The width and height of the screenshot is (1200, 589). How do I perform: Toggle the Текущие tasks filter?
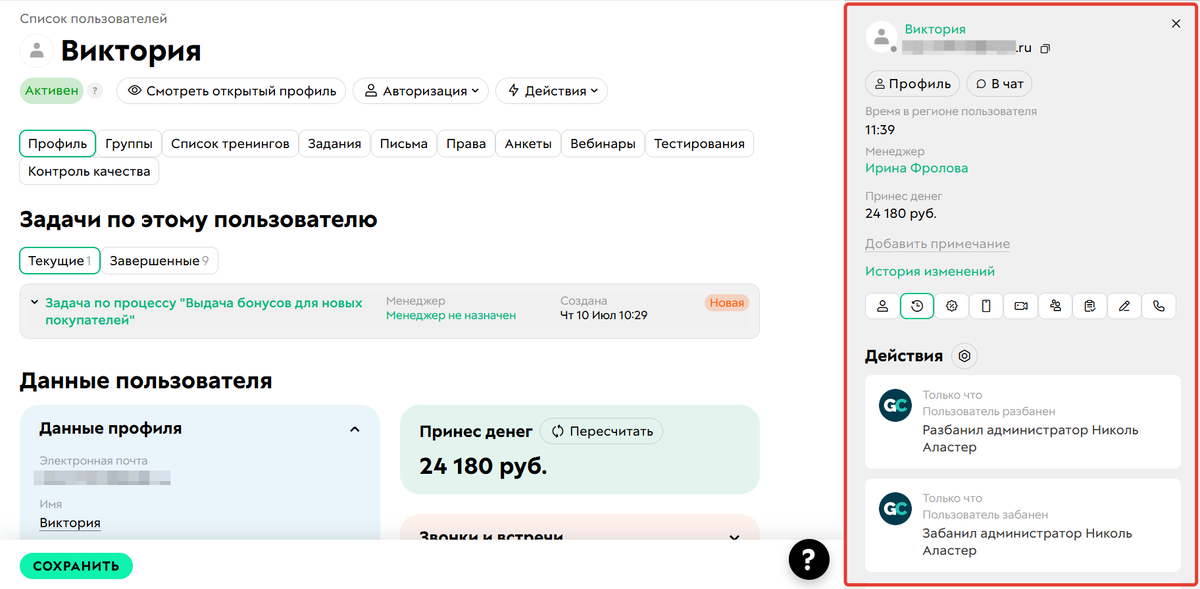click(x=59, y=260)
